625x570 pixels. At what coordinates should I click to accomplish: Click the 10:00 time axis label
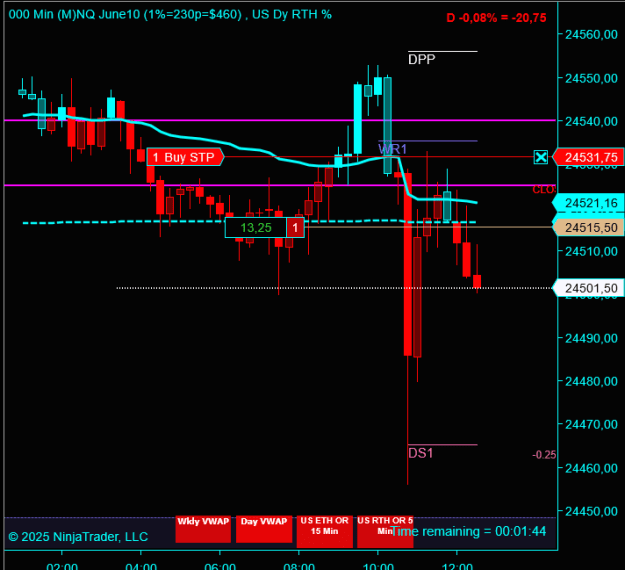pos(377,566)
